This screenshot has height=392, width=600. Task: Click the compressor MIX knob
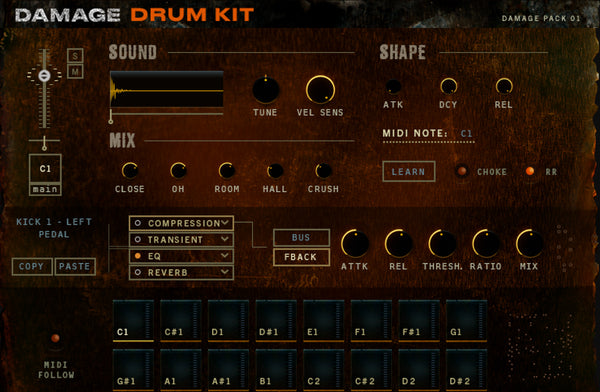(529, 243)
